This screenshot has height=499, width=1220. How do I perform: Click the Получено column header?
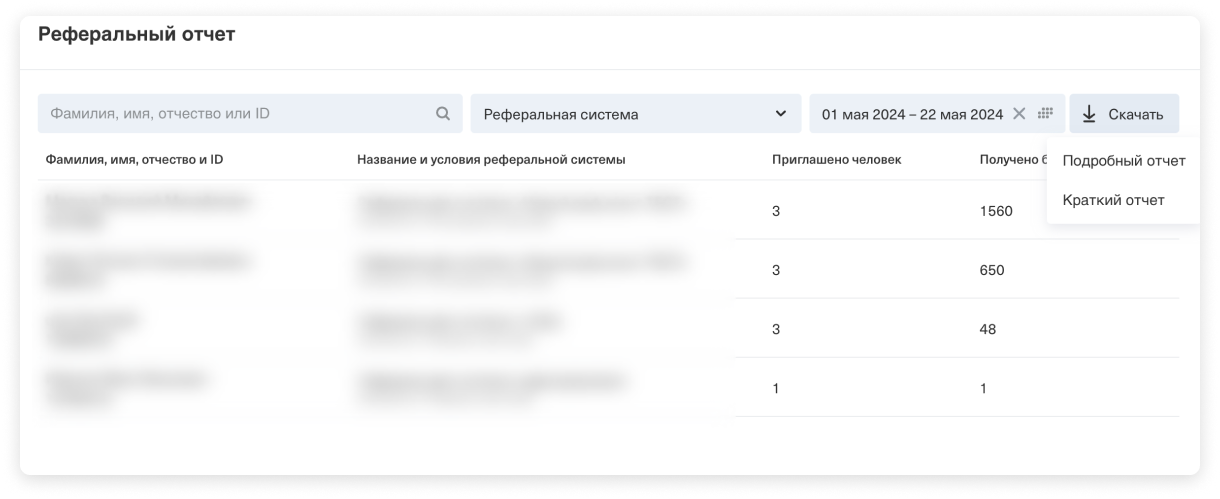(x=1010, y=160)
